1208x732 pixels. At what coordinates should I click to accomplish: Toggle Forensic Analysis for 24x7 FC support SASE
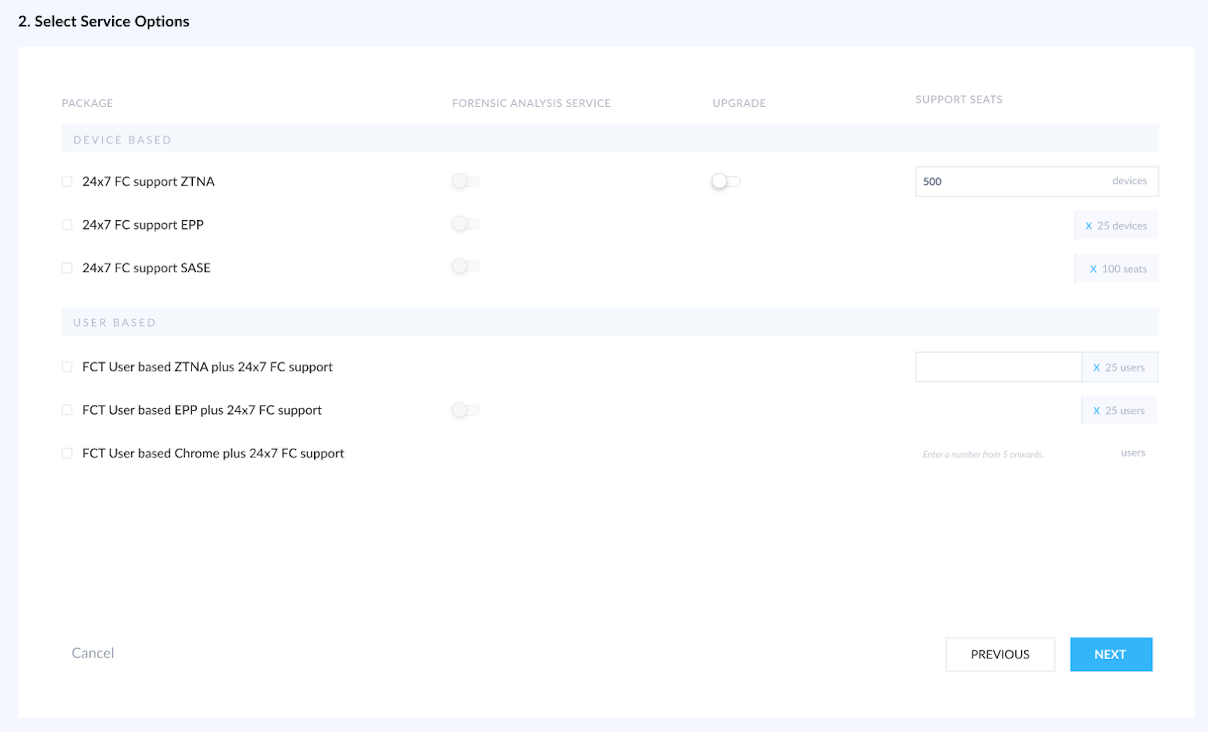(x=465, y=267)
